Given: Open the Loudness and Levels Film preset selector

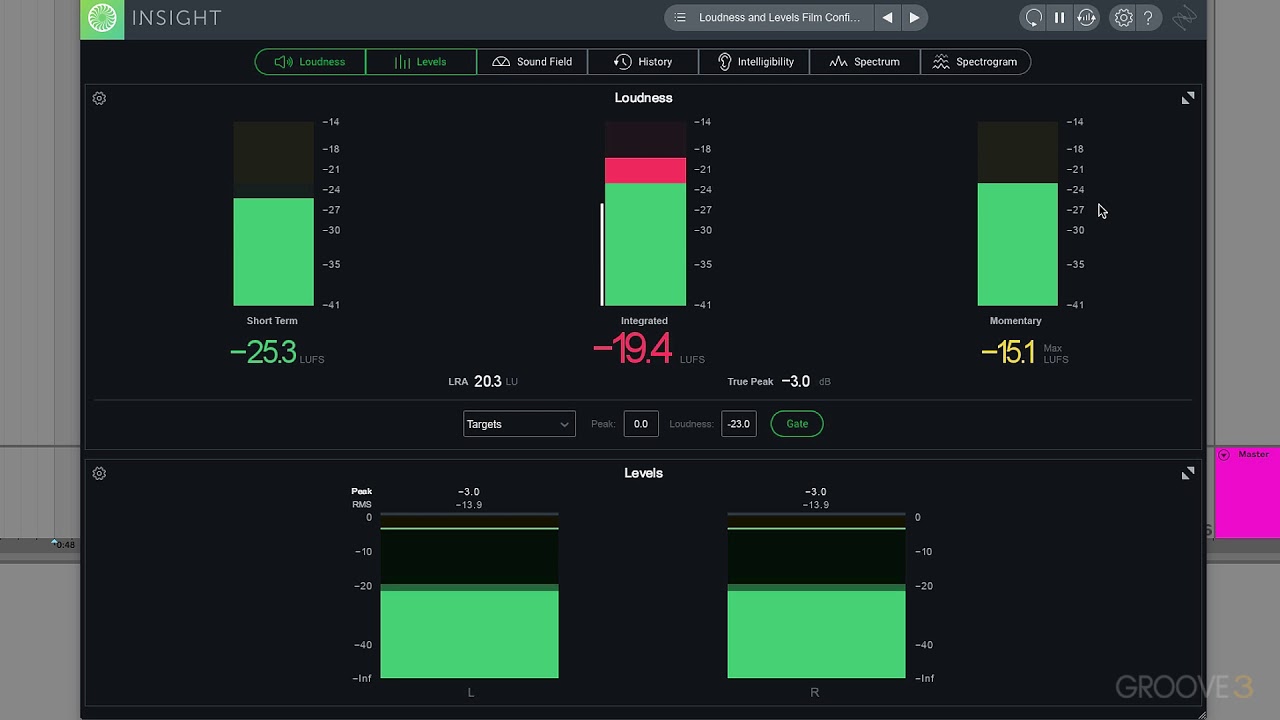Looking at the screenshot, I should (x=779, y=18).
